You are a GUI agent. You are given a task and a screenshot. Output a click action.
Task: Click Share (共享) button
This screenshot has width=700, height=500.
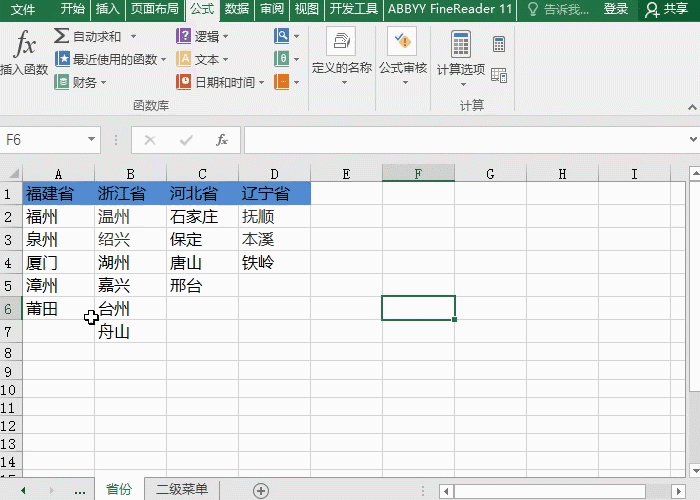click(667, 9)
